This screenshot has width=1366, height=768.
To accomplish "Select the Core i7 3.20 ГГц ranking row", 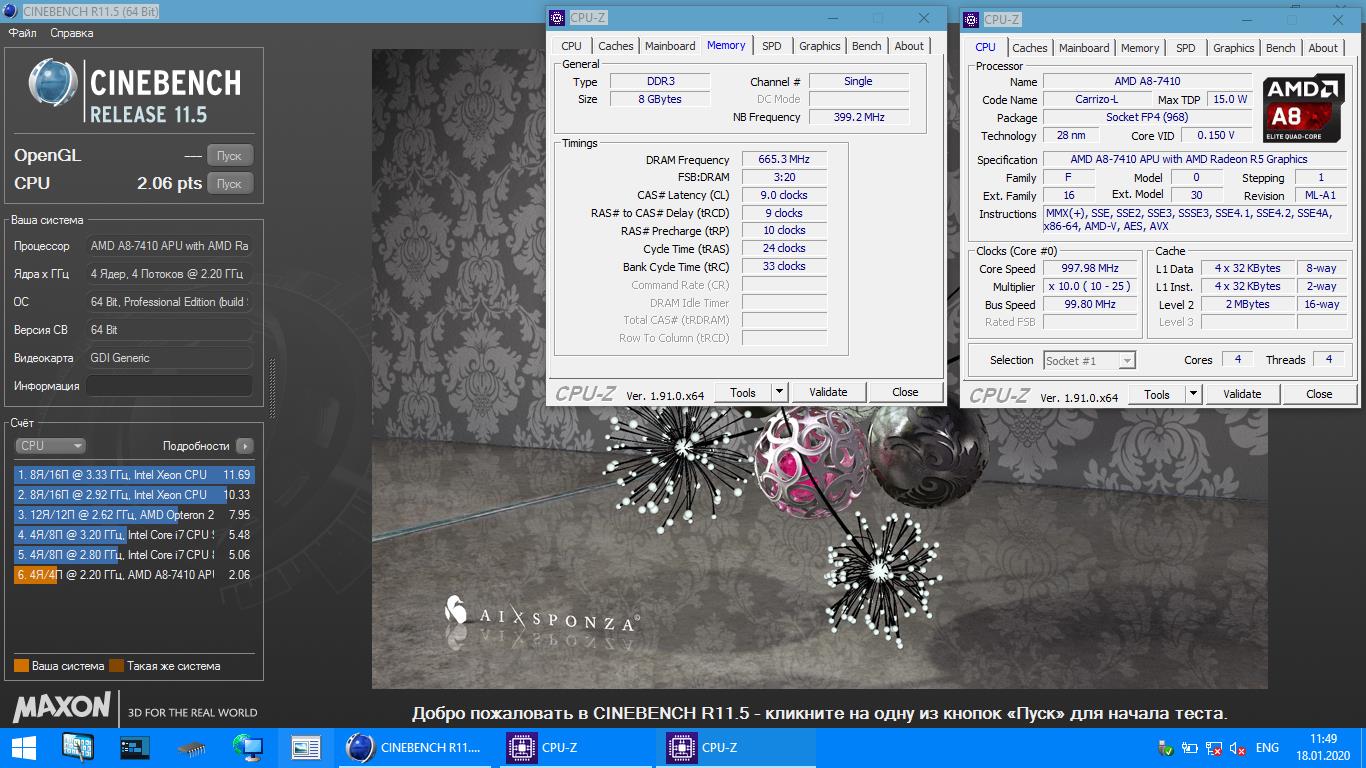I will 134,535.
